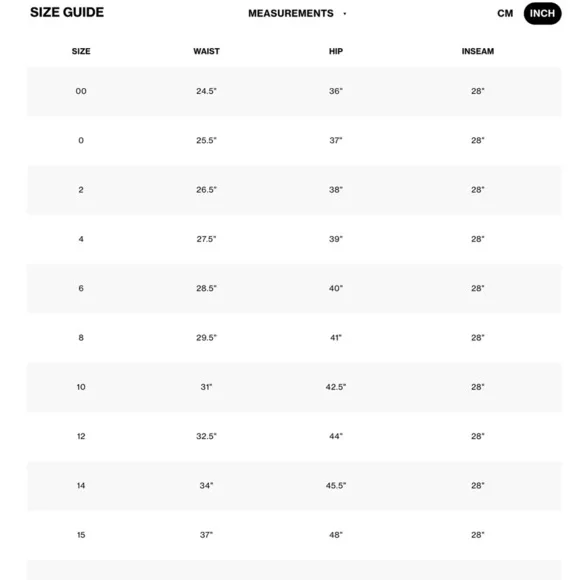Click the 42.5" hip measurement
This screenshot has width=580, height=580.
click(x=336, y=387)
